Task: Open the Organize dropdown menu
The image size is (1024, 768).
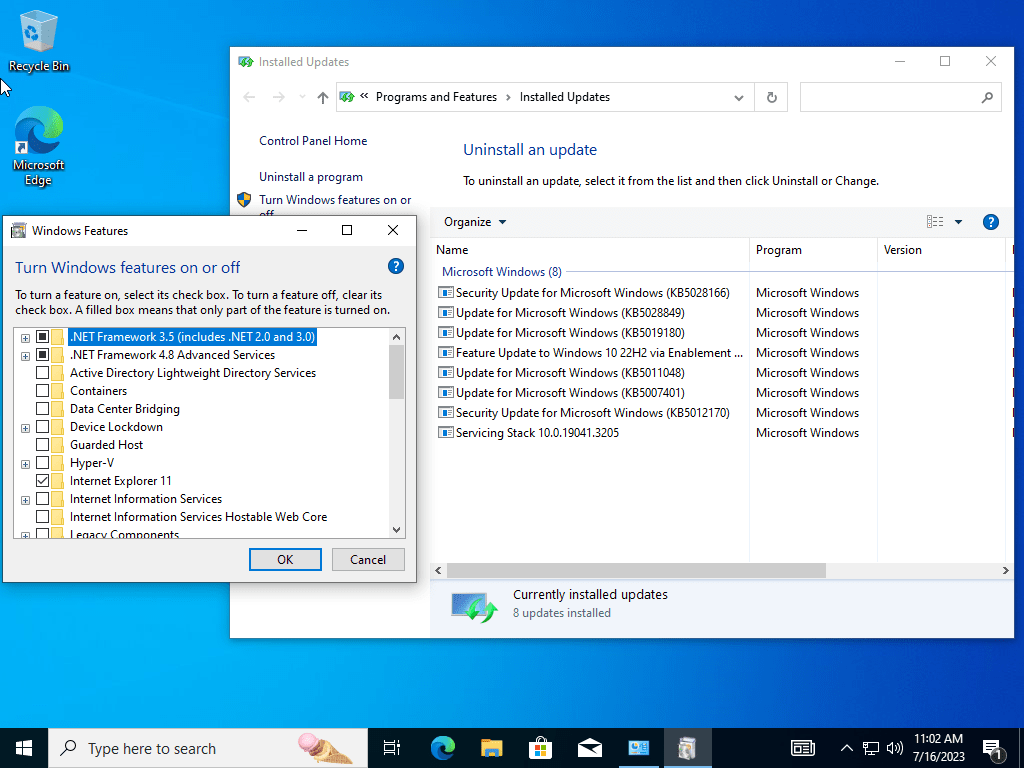Action: pyautogui.click(x=475, y=222)
